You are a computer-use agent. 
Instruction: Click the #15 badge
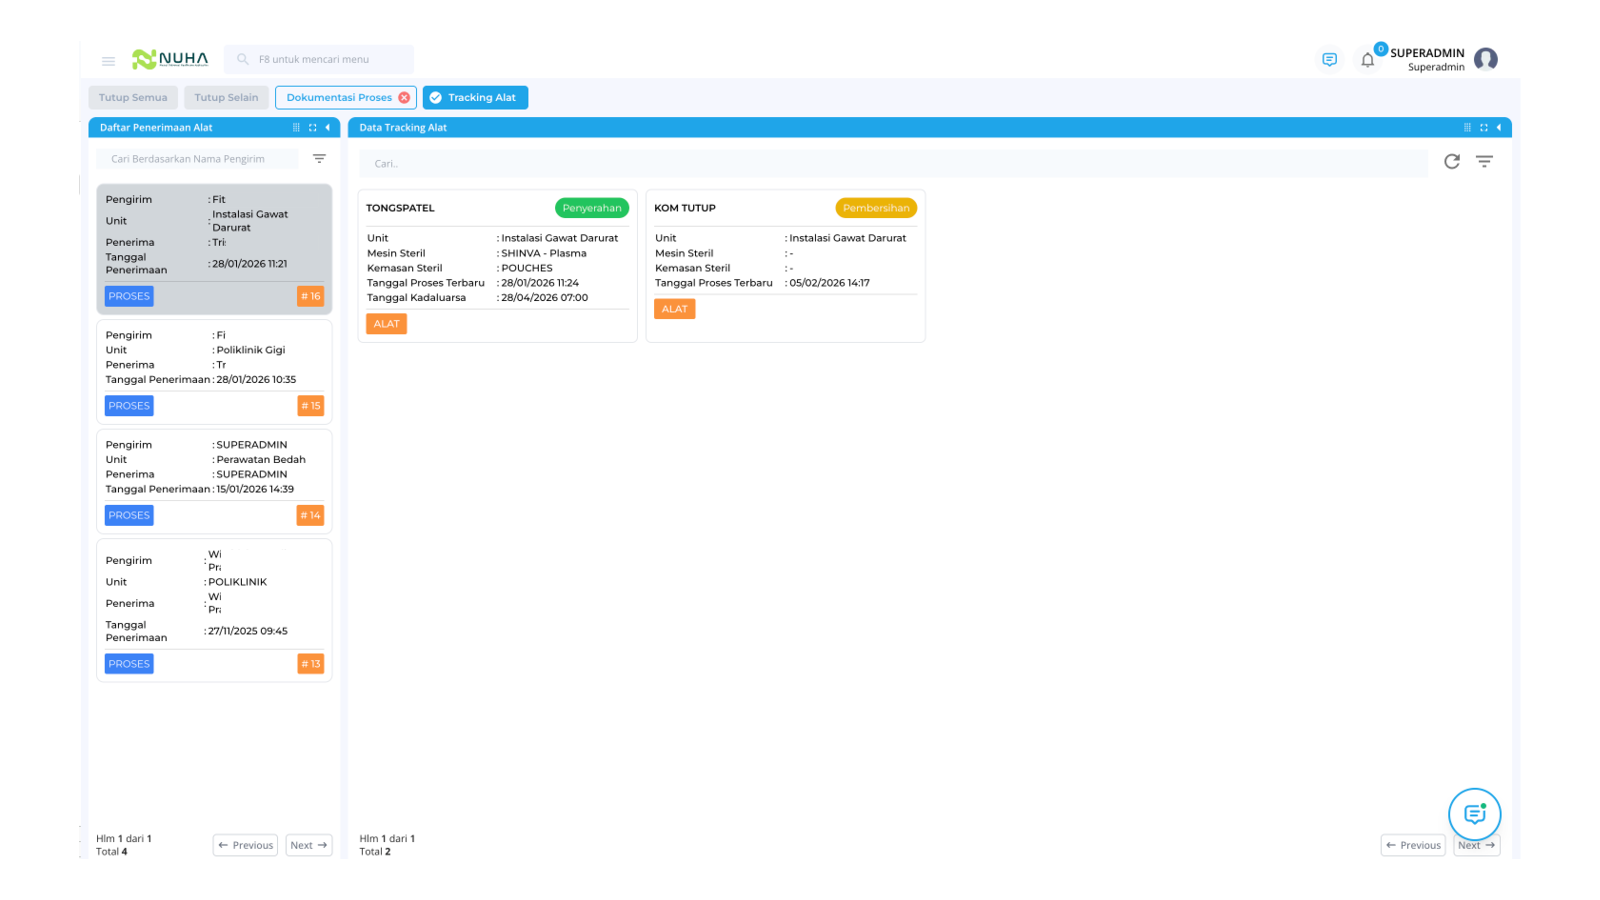pos(310,406)
